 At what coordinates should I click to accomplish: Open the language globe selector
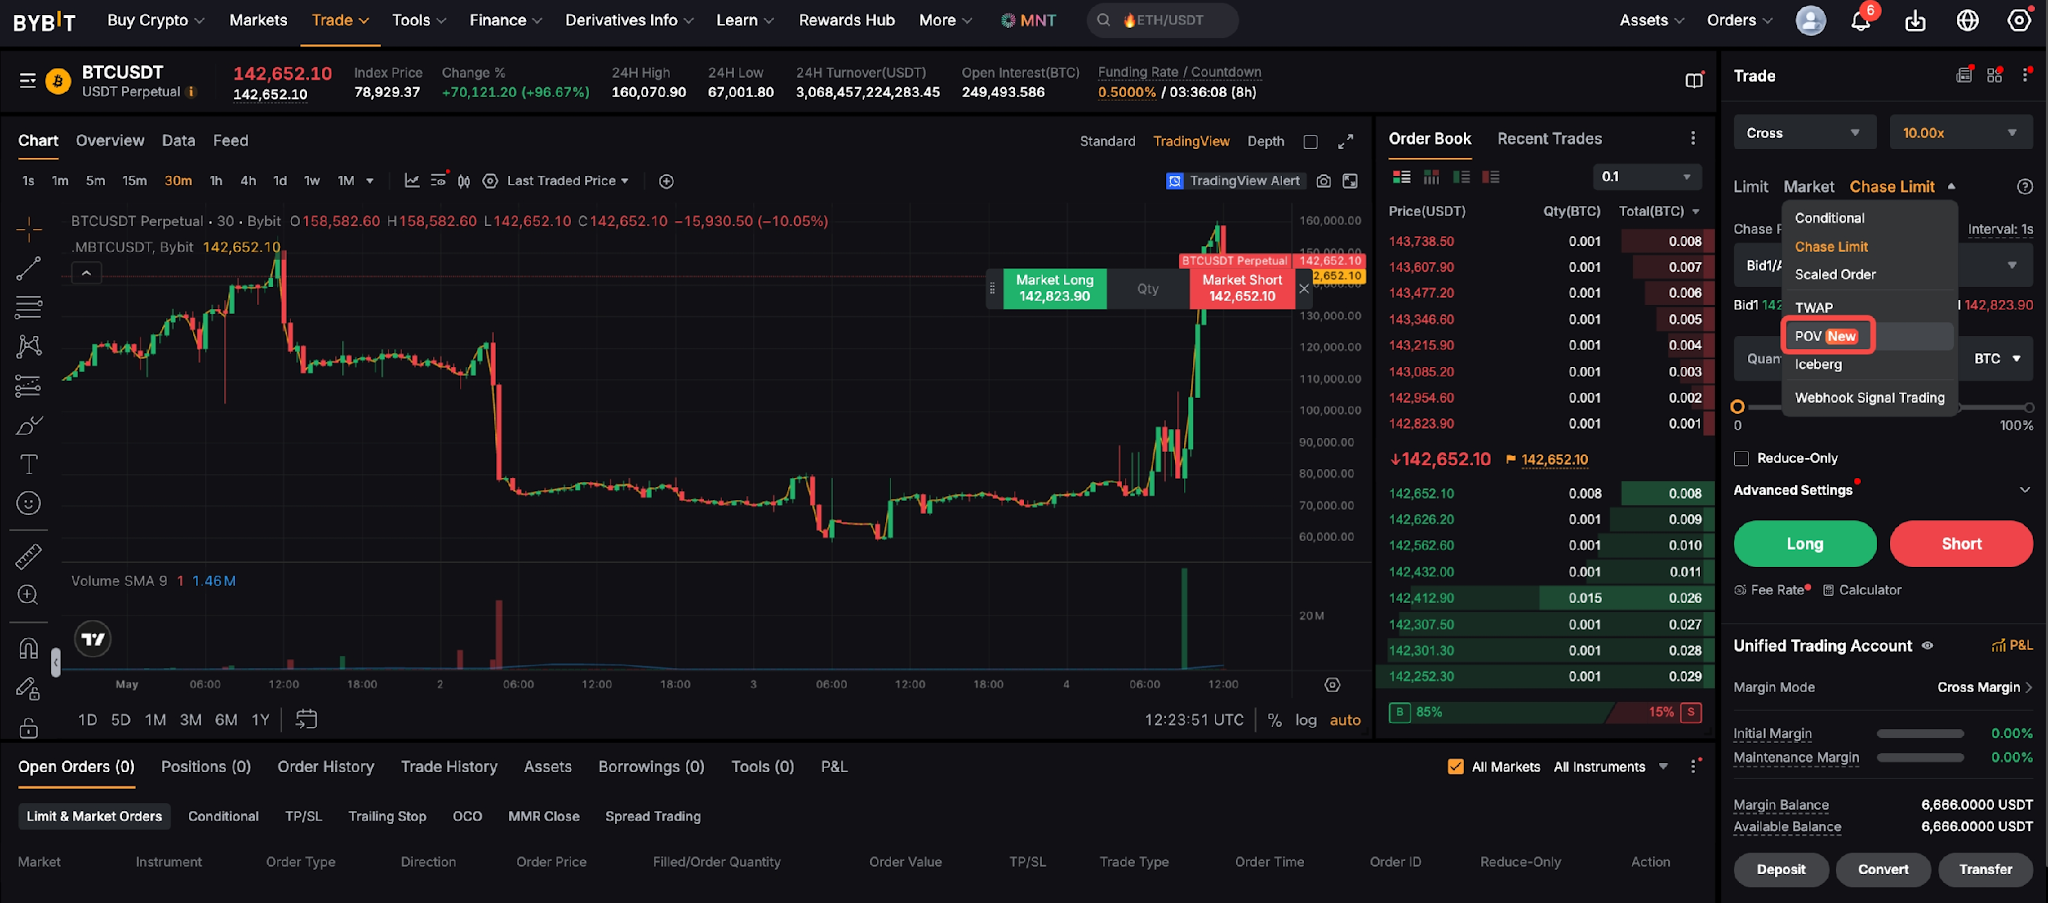(1967, 20)
